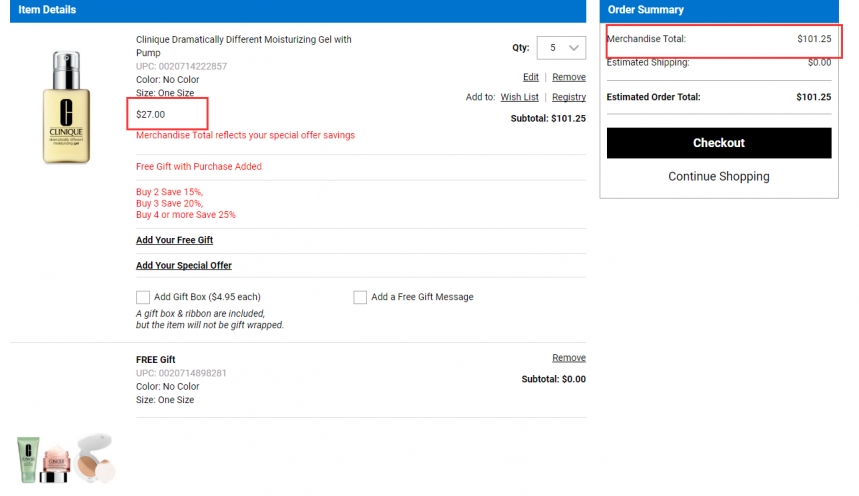This screenshot has height=496, width=859.
Task: Open Add Your Free Gift link
Action: pyautogui.click(x=174, y=240)
